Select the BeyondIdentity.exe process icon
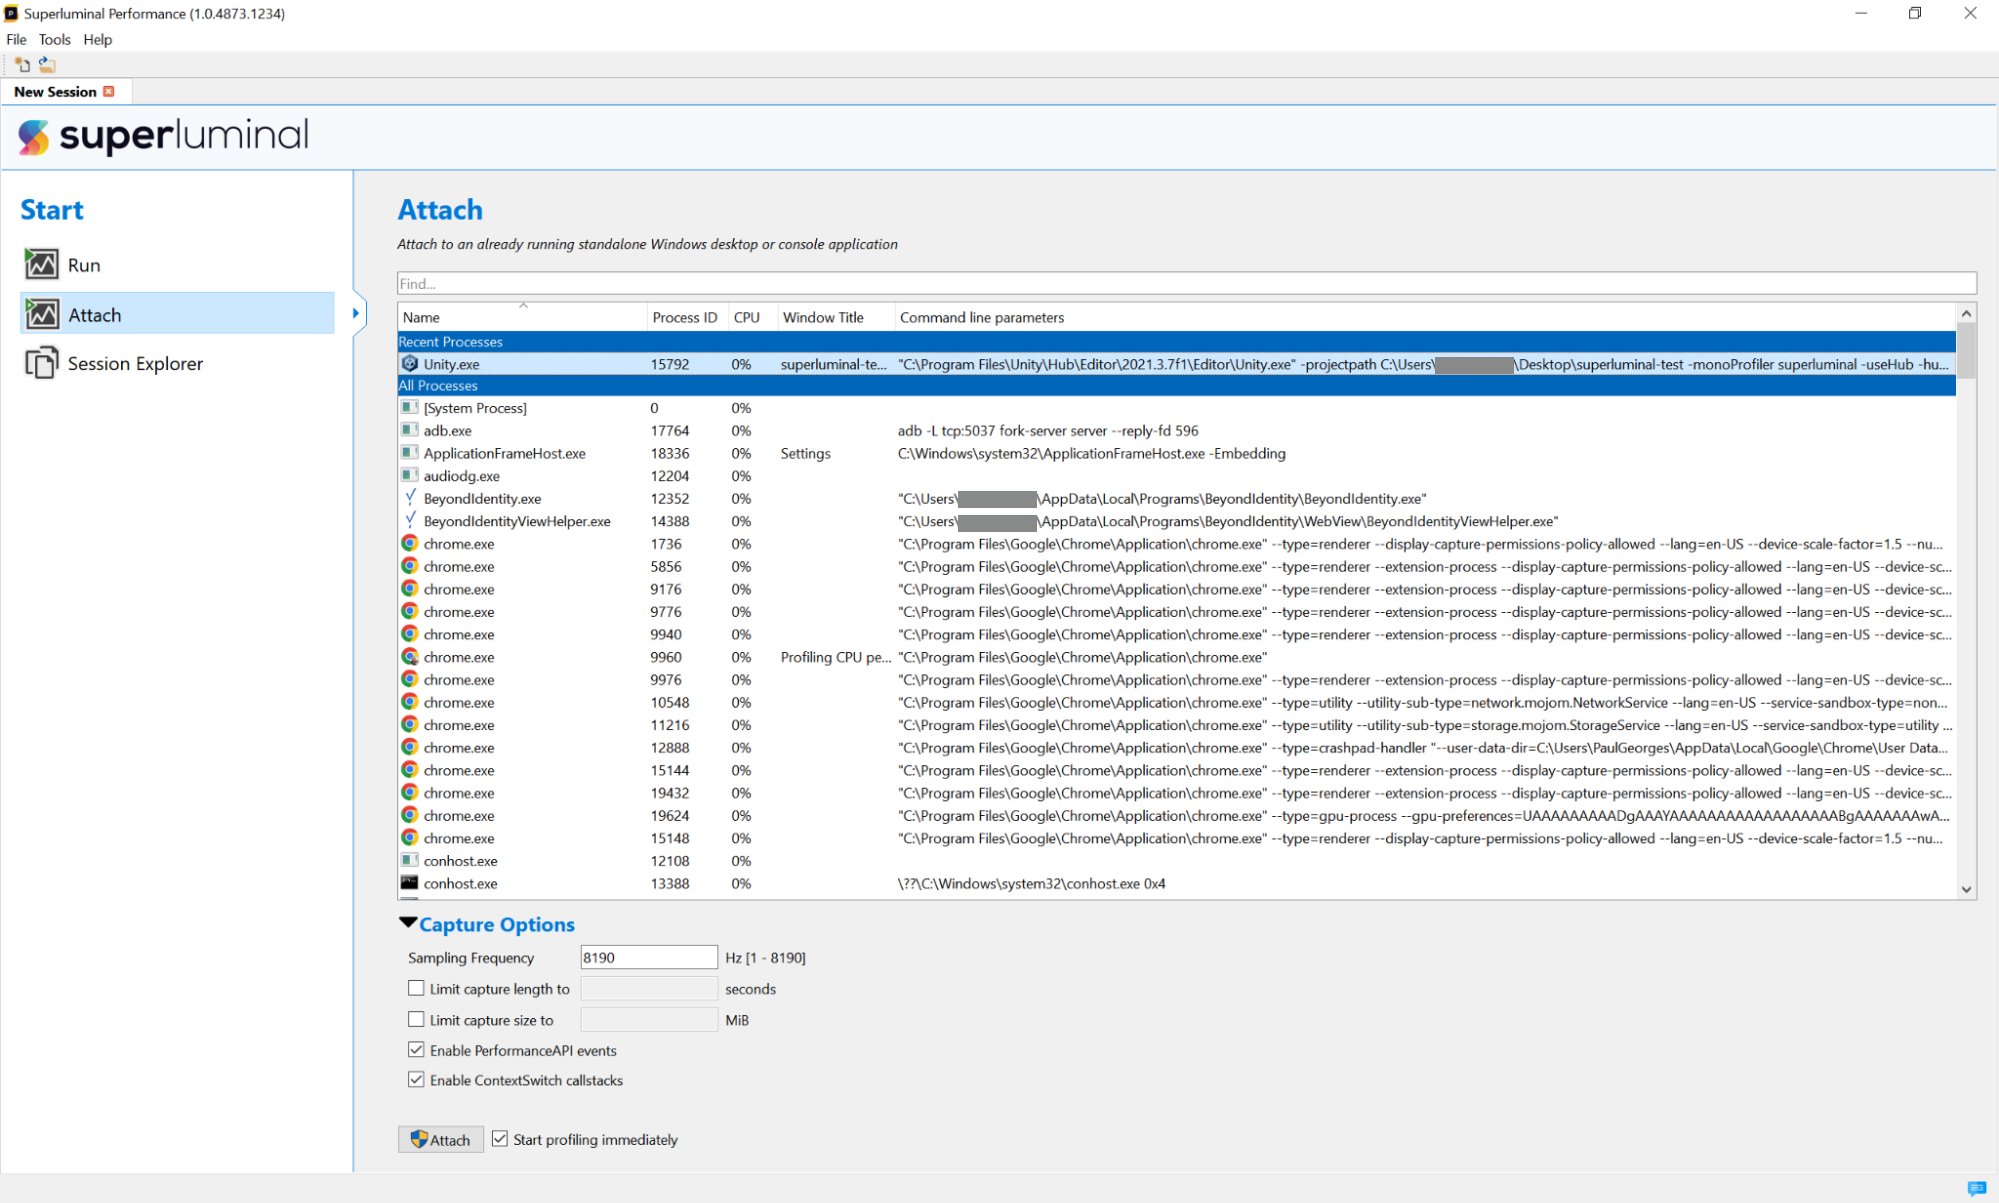 tap(410, 498)
